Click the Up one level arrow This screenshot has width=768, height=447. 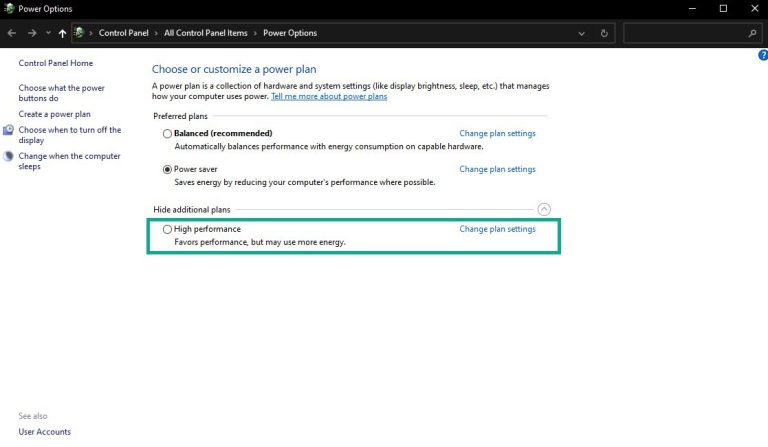pyautogui.click(x=62, y=33)
